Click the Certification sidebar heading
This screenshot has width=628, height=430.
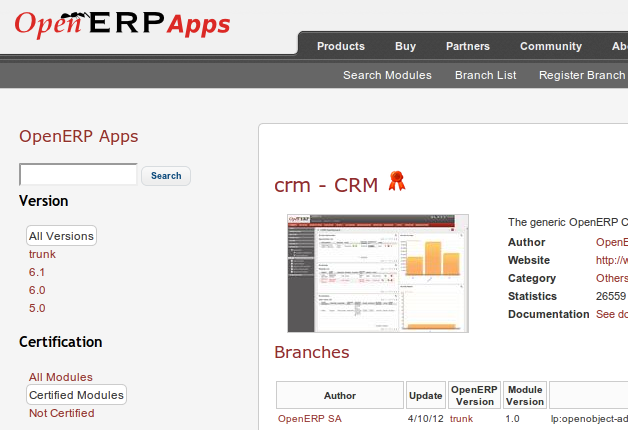tap(60, 342)
